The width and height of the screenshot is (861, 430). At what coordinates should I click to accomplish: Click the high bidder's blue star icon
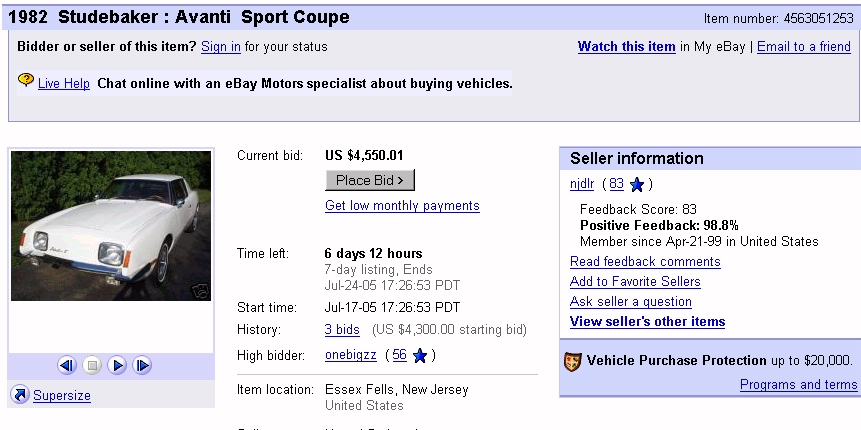pyautogui.click(x=420, y=355)
